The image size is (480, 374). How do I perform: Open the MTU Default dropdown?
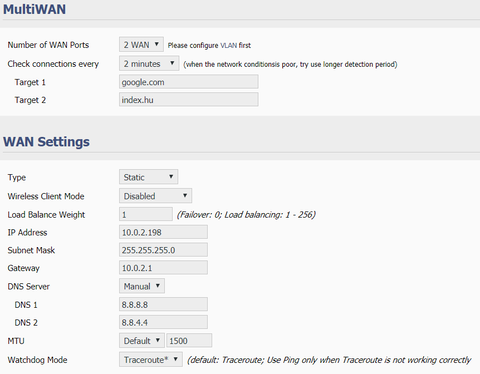[142, 340]
